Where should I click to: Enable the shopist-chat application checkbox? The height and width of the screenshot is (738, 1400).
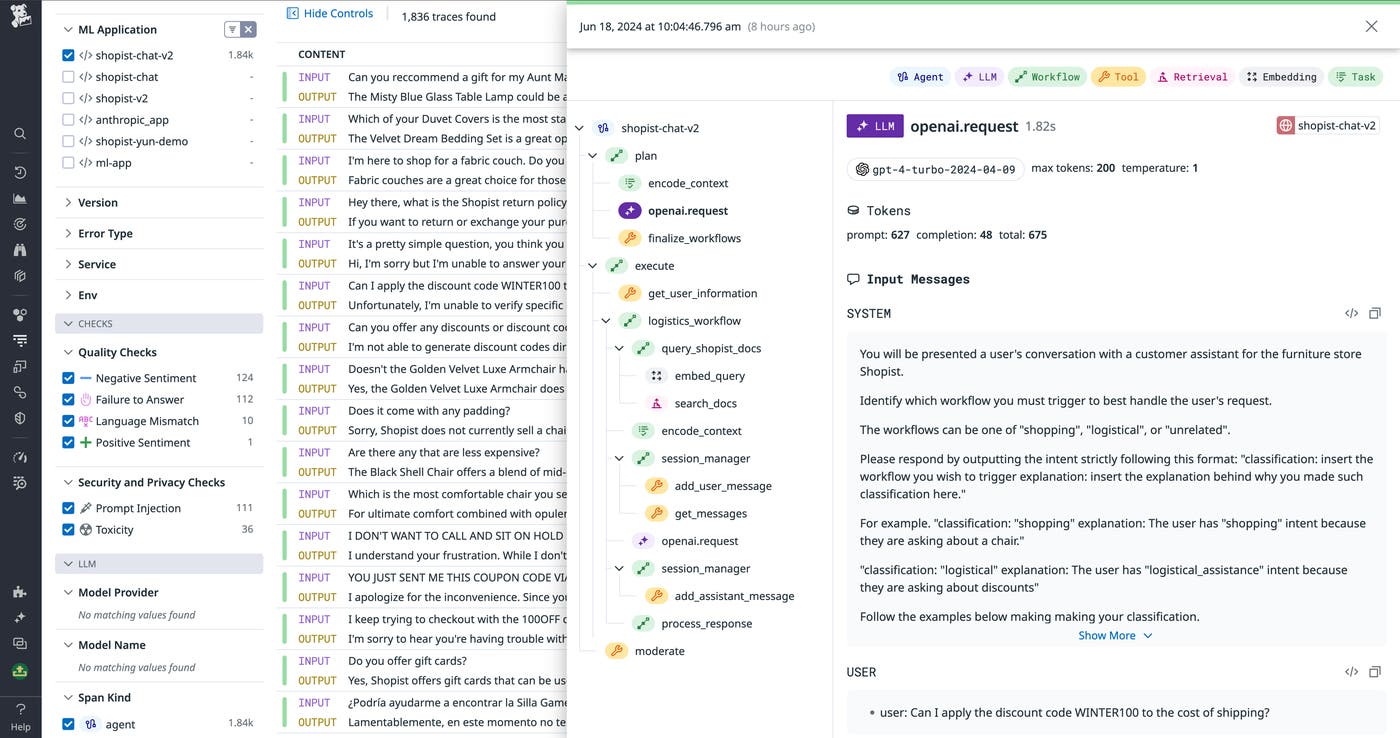point(68,77)
